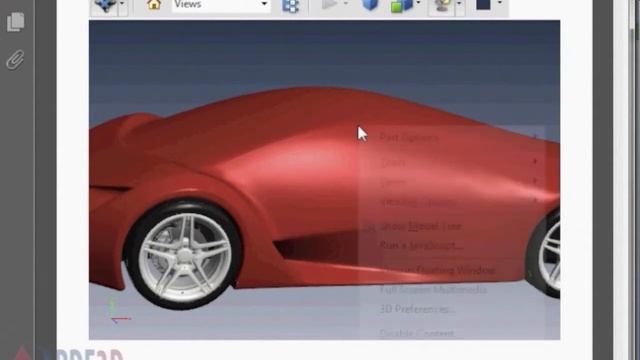640x360 pixels.
Task: Open the Attachments paperclip panel icon
Action: tap(16, 60)
